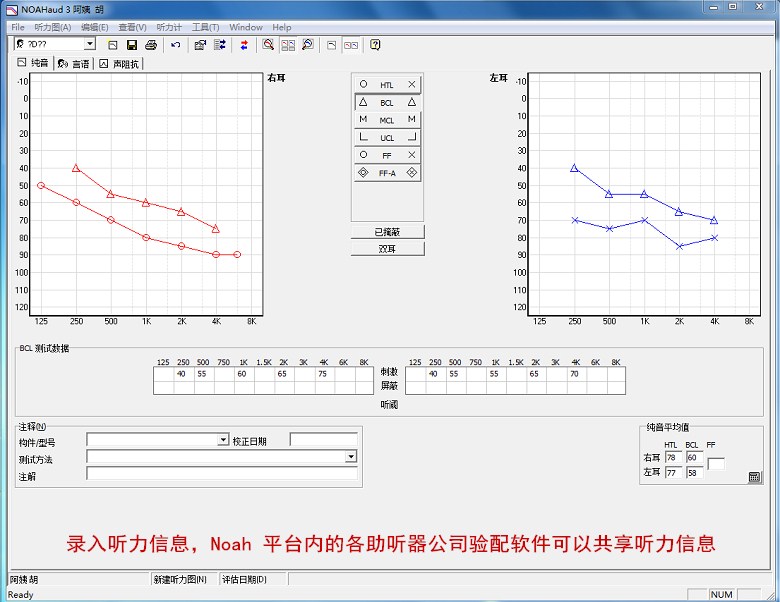Click the 注解 text input field
780x602 pixels.
tap(221, 474)
